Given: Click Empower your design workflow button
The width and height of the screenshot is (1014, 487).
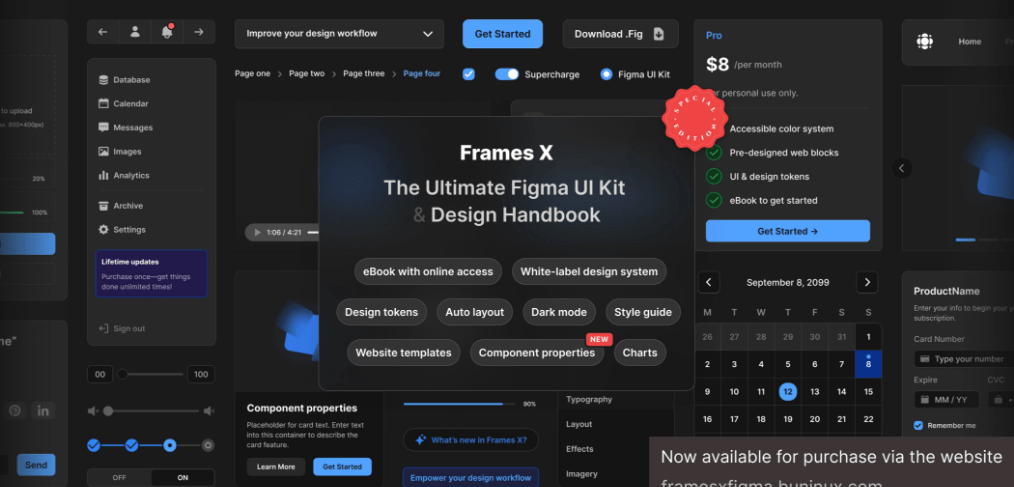Looking at the screenshot, I should pos(471,478).
